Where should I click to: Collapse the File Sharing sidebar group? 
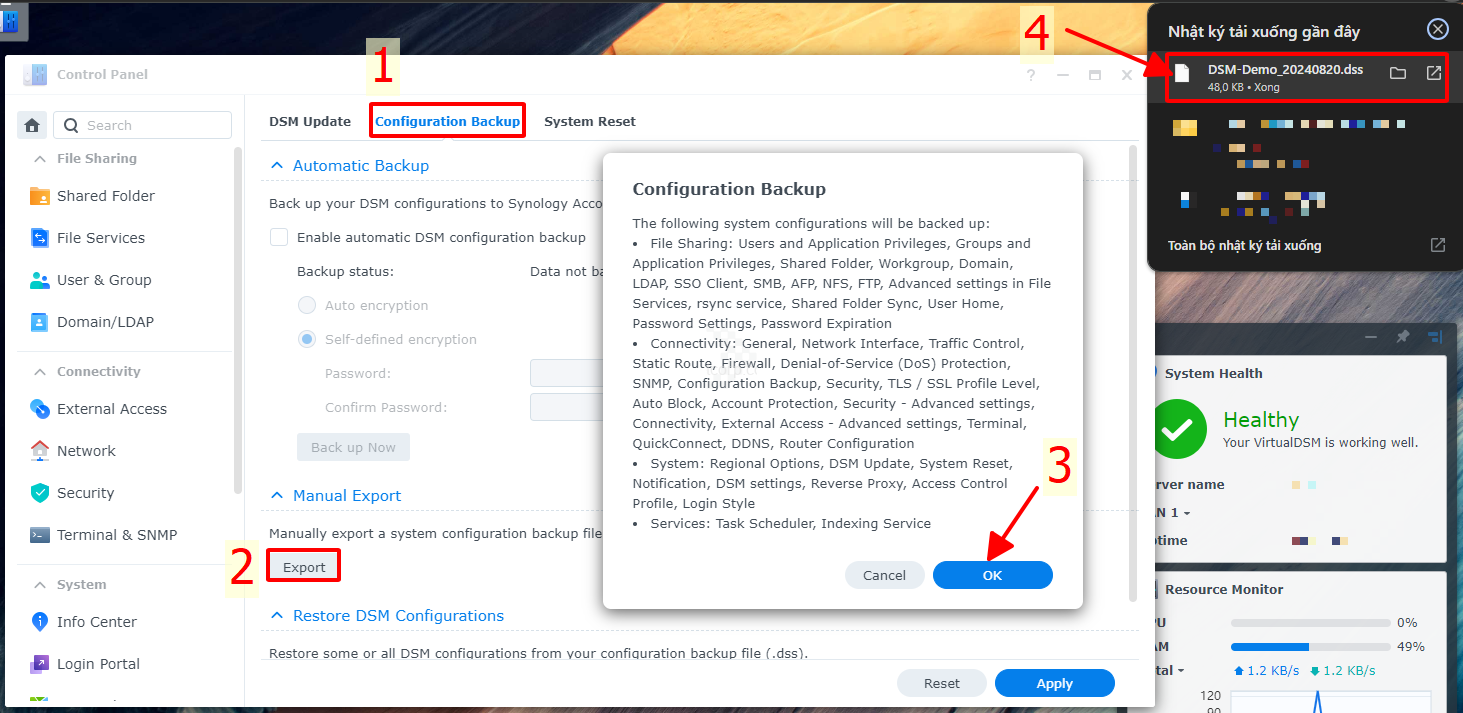(40, 158)
